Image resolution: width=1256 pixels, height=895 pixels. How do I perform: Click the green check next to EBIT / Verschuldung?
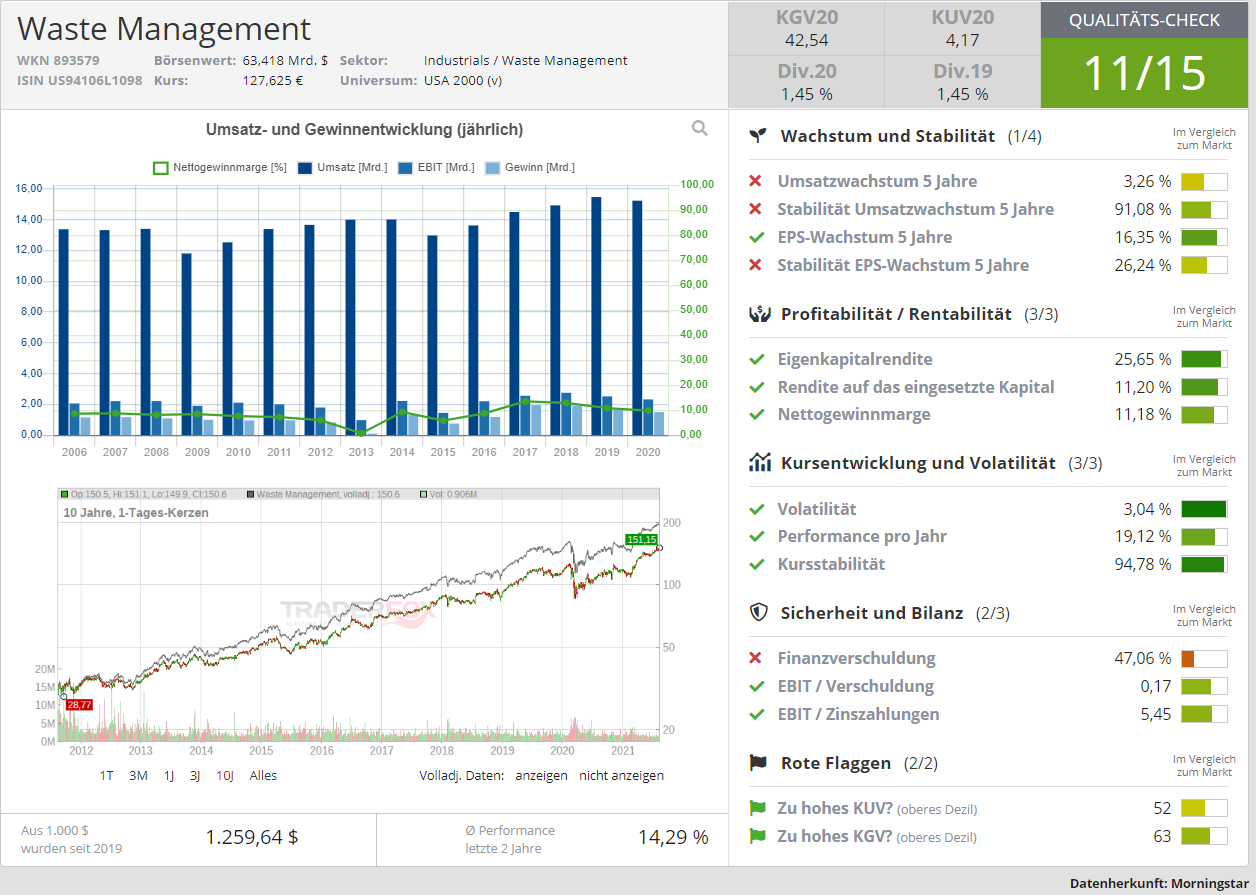[756, 686]
